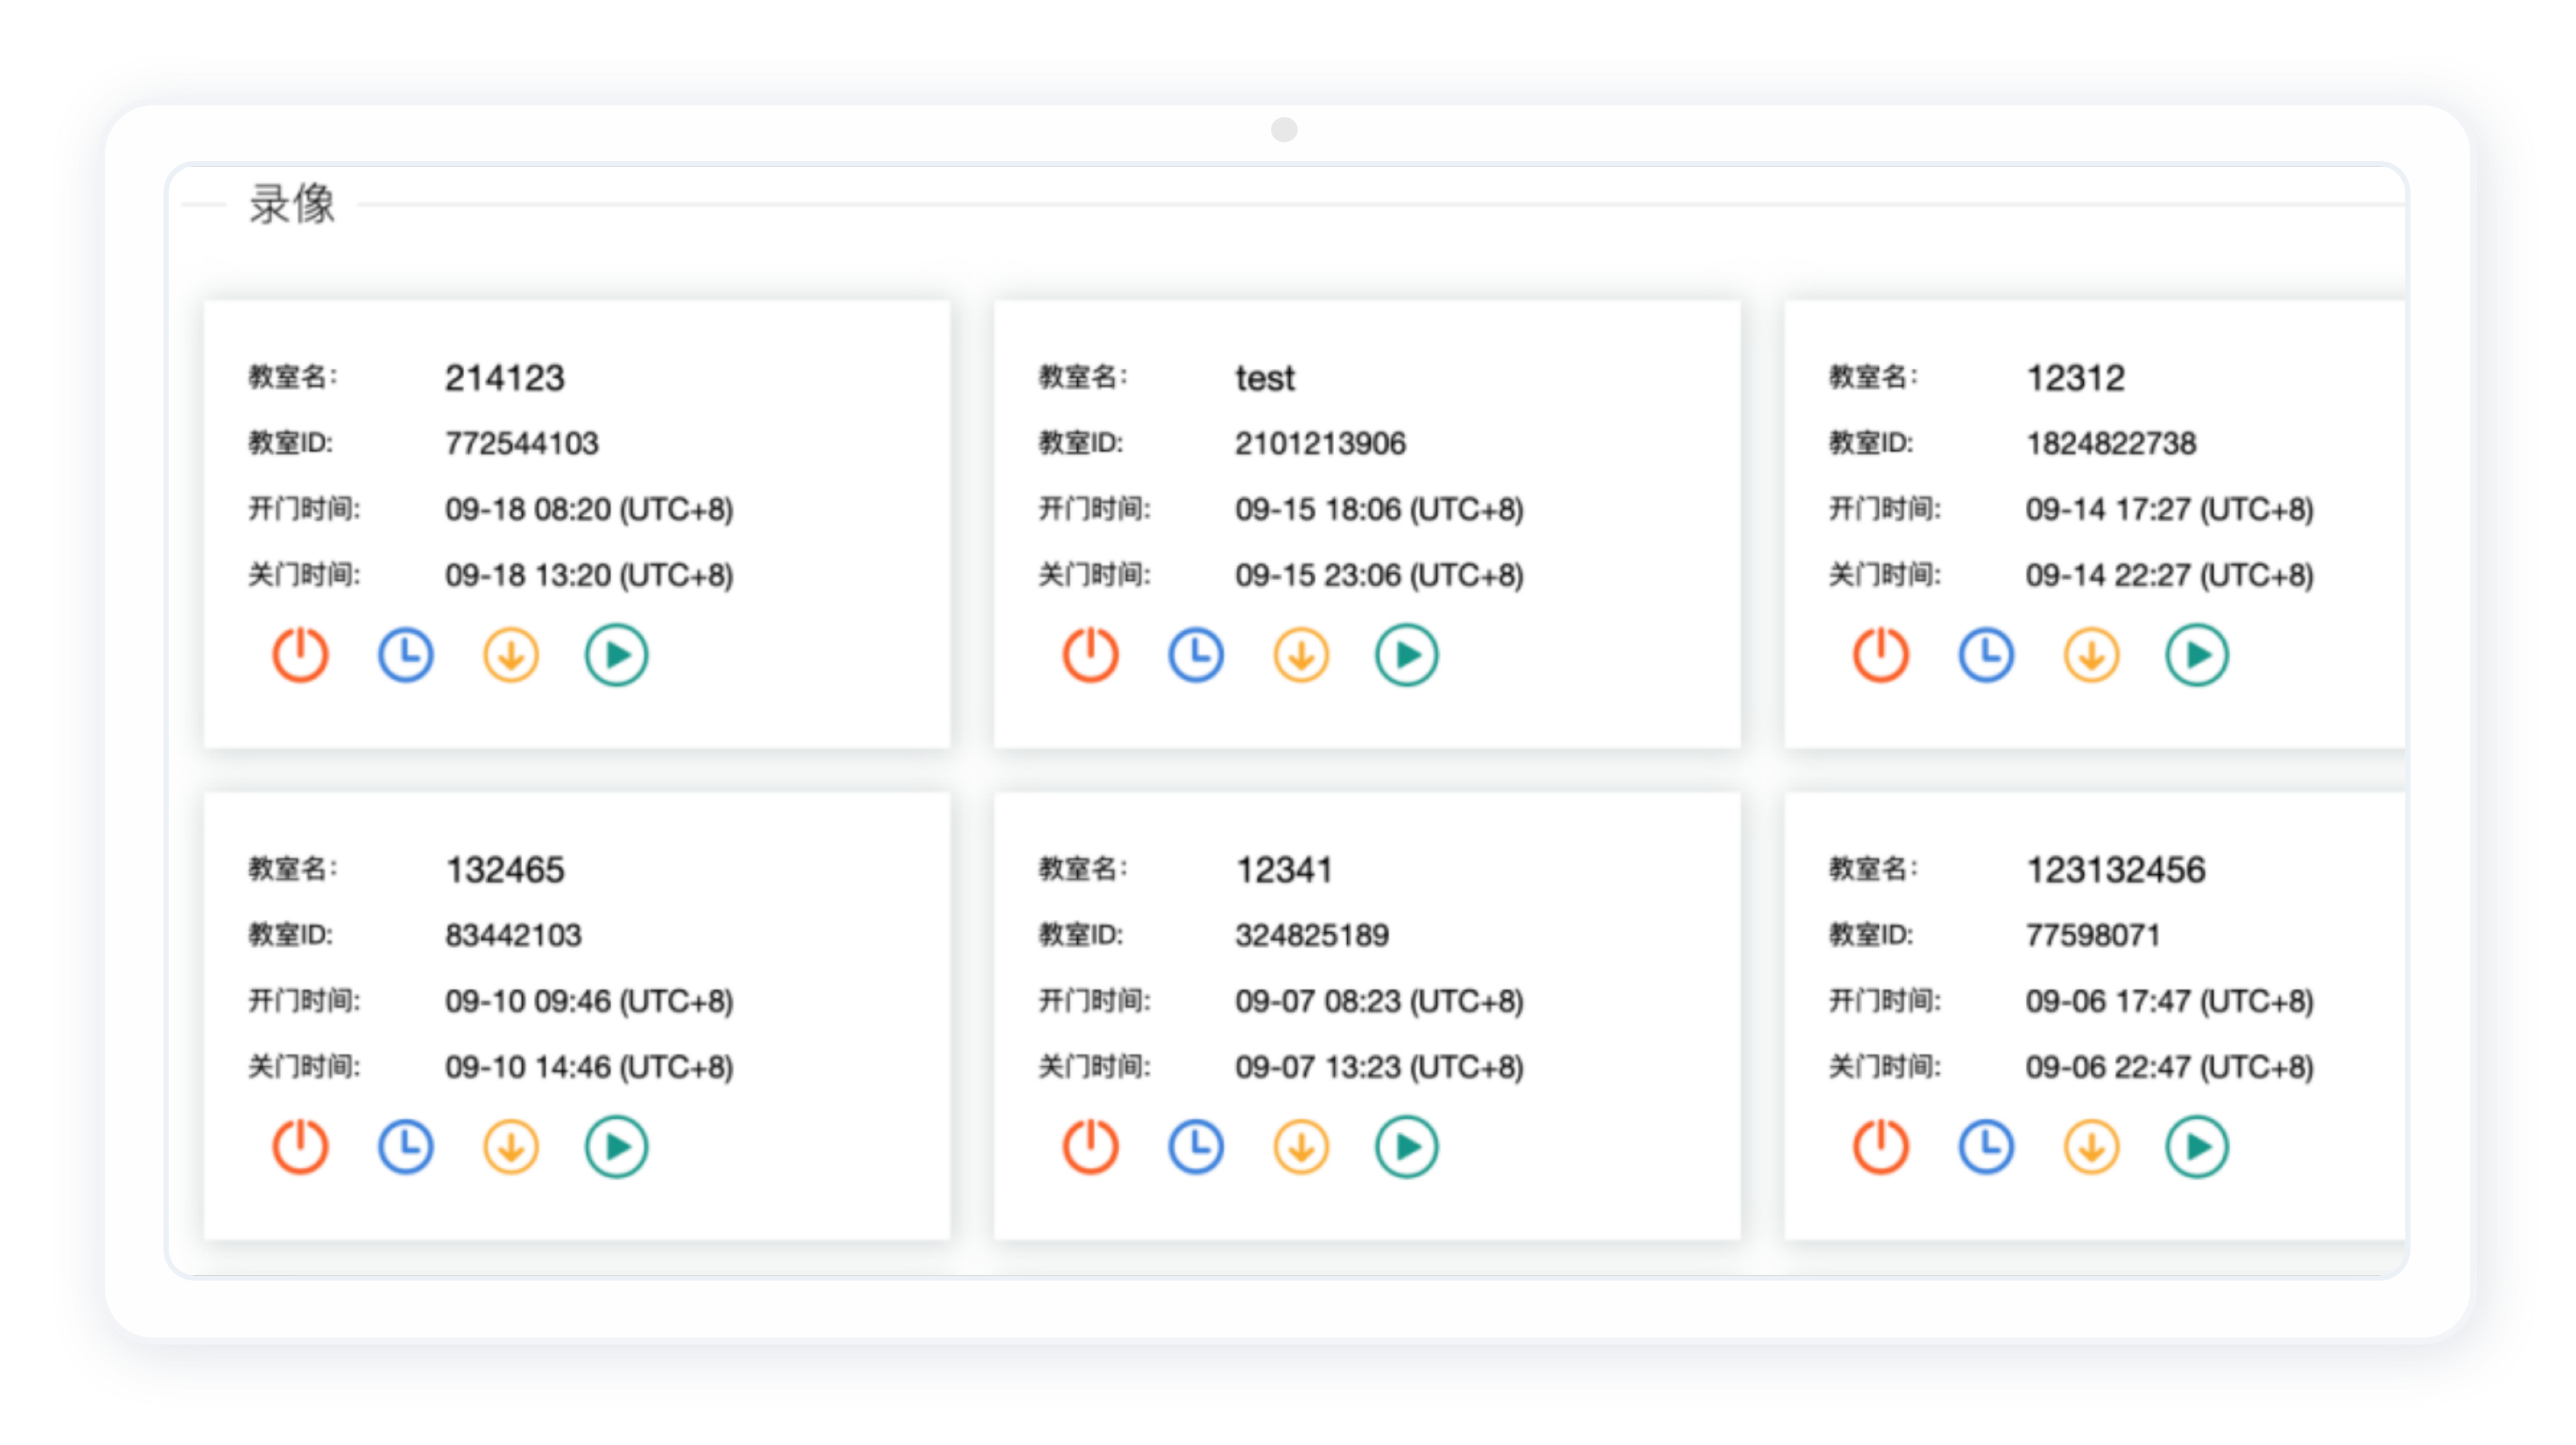Play the recording of classroom 123132456
This screenshot has width=2576, height=1445.
2197,1146
